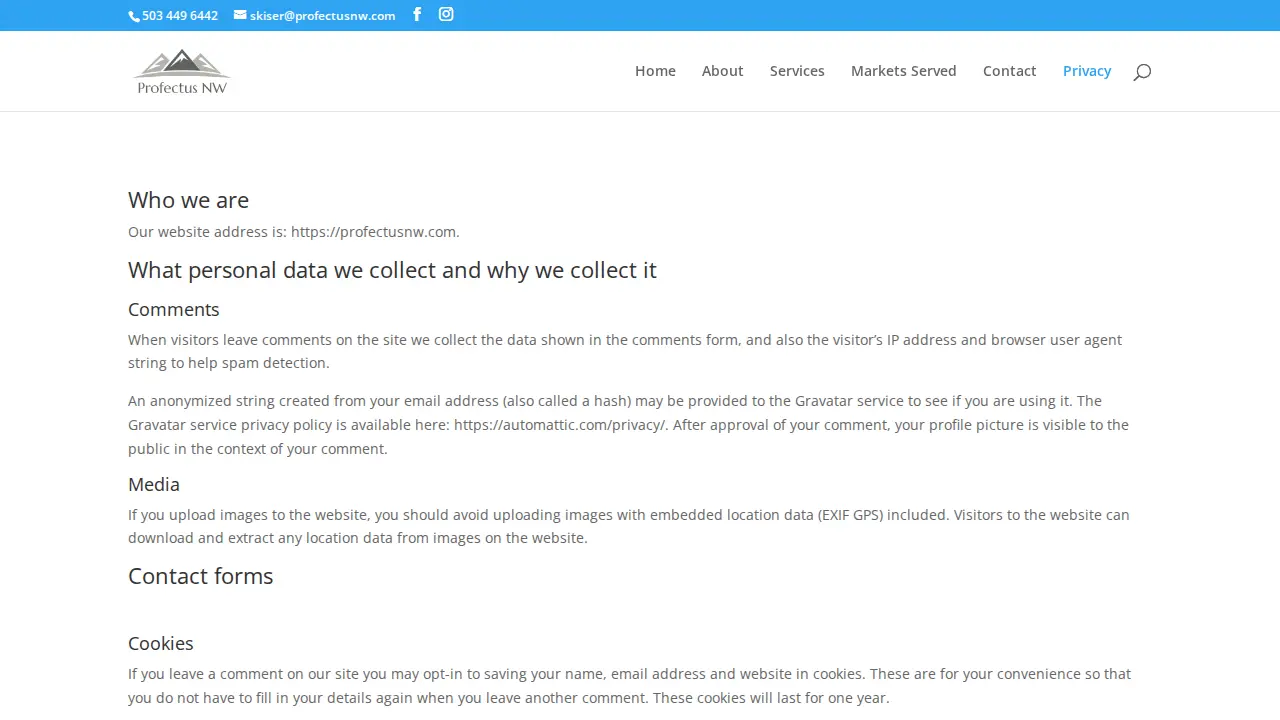Open the Instagram icon in top bar

tap(446, 14)
